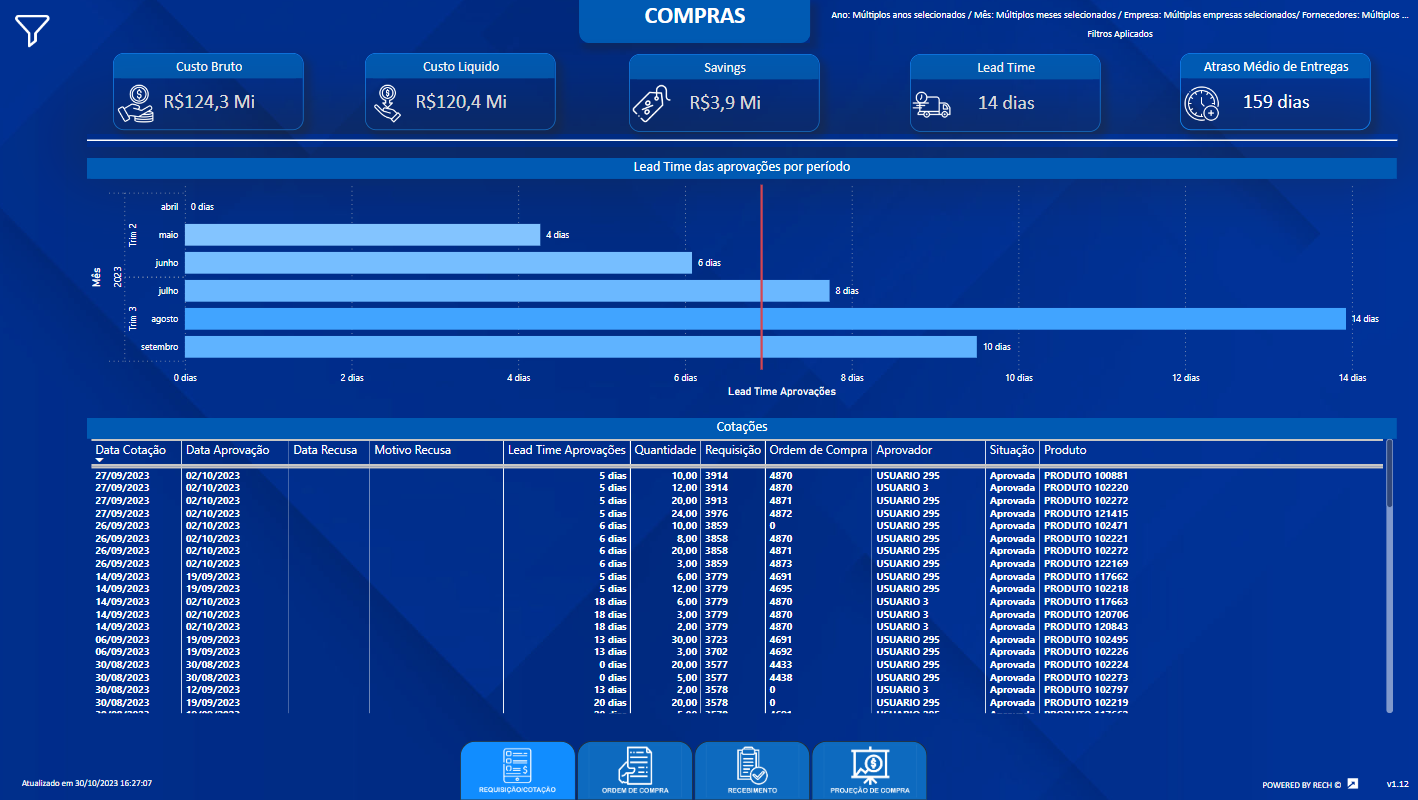The width and height of the screenshot is (1418, 800).
Task: Click the PRODUTO 100881 cell
Action: pyautogui.click(x=1086, y=476)
